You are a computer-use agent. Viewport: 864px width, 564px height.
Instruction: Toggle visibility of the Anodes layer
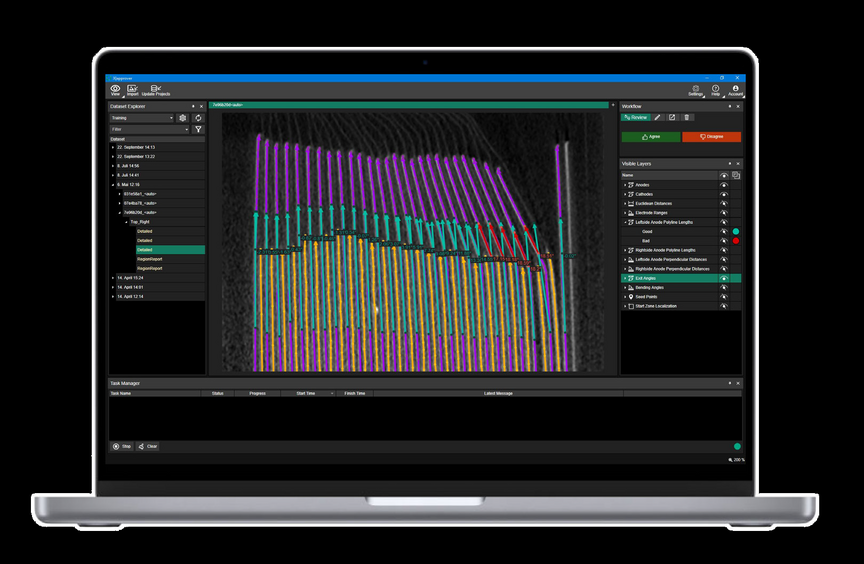723,185
